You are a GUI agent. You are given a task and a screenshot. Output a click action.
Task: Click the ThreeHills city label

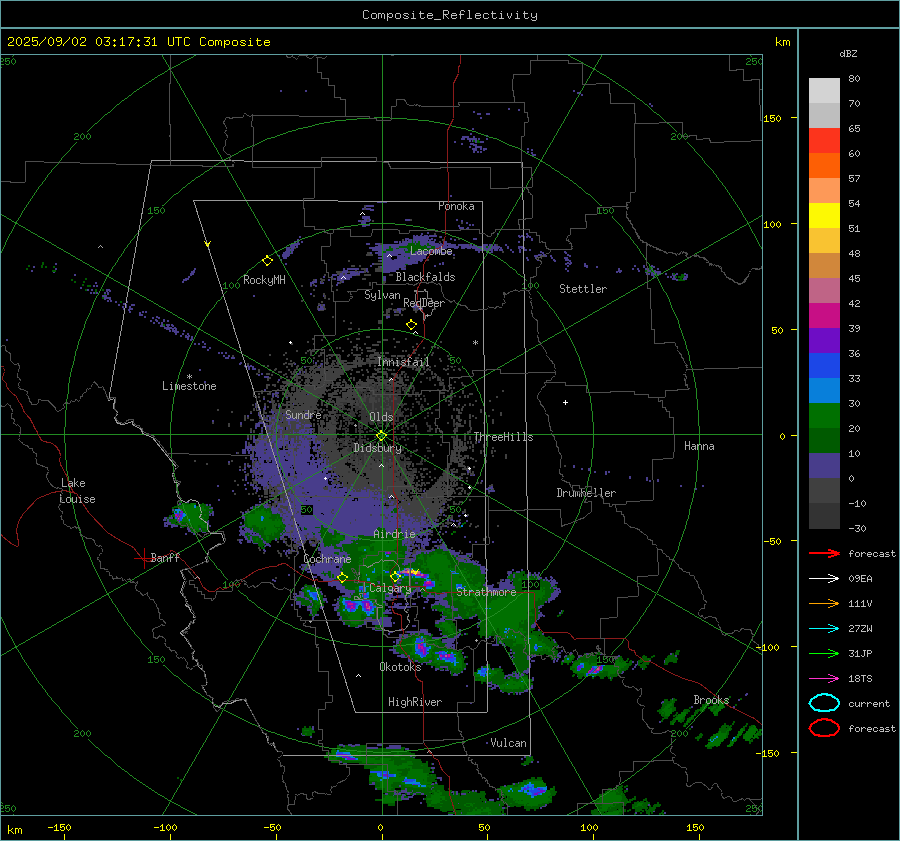[x=503, y=437]
